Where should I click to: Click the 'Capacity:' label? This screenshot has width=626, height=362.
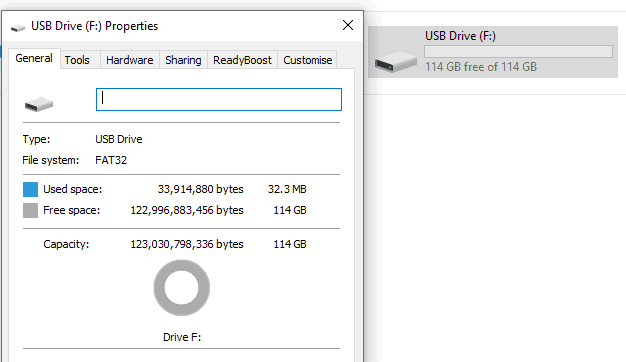[x=66, y=244]
